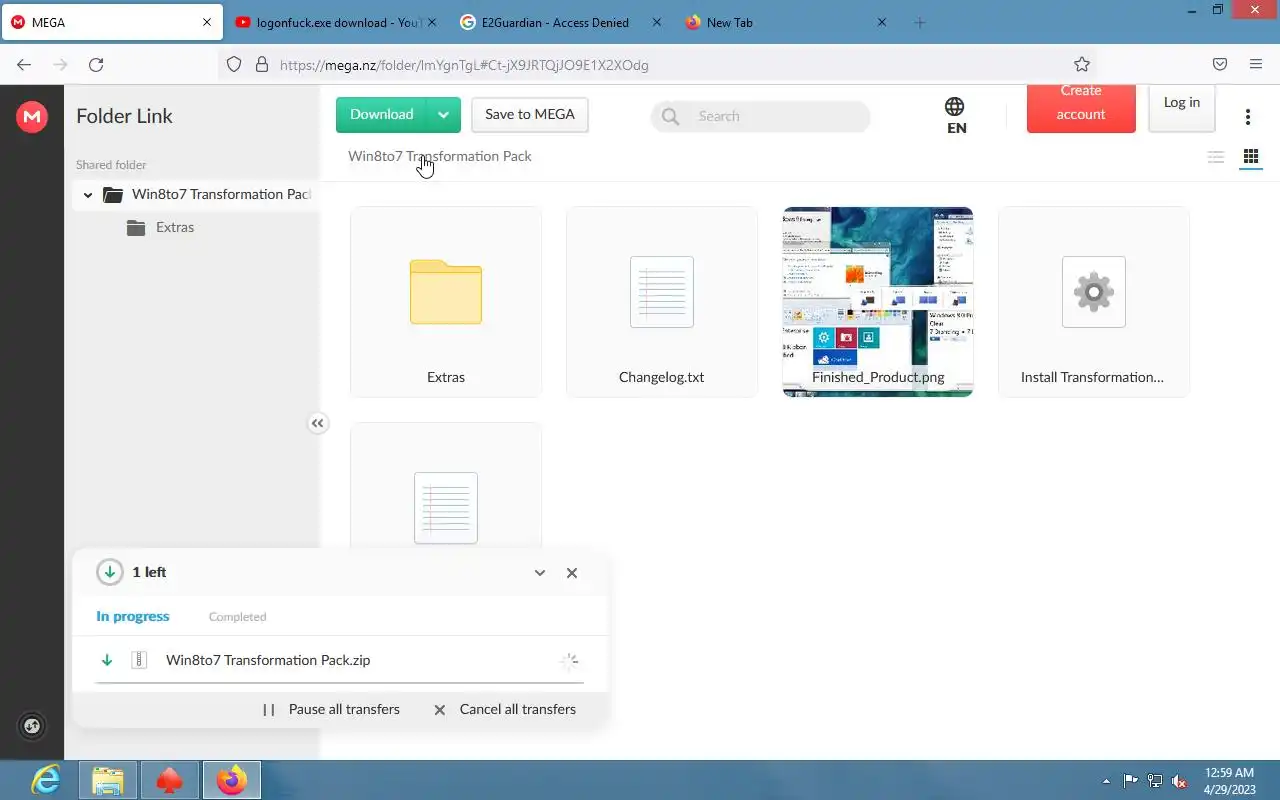Click the taskbar clock showing 12:59 AM
The height and width of the screenshot is (800, 1280).
(x=1229, y=781)
